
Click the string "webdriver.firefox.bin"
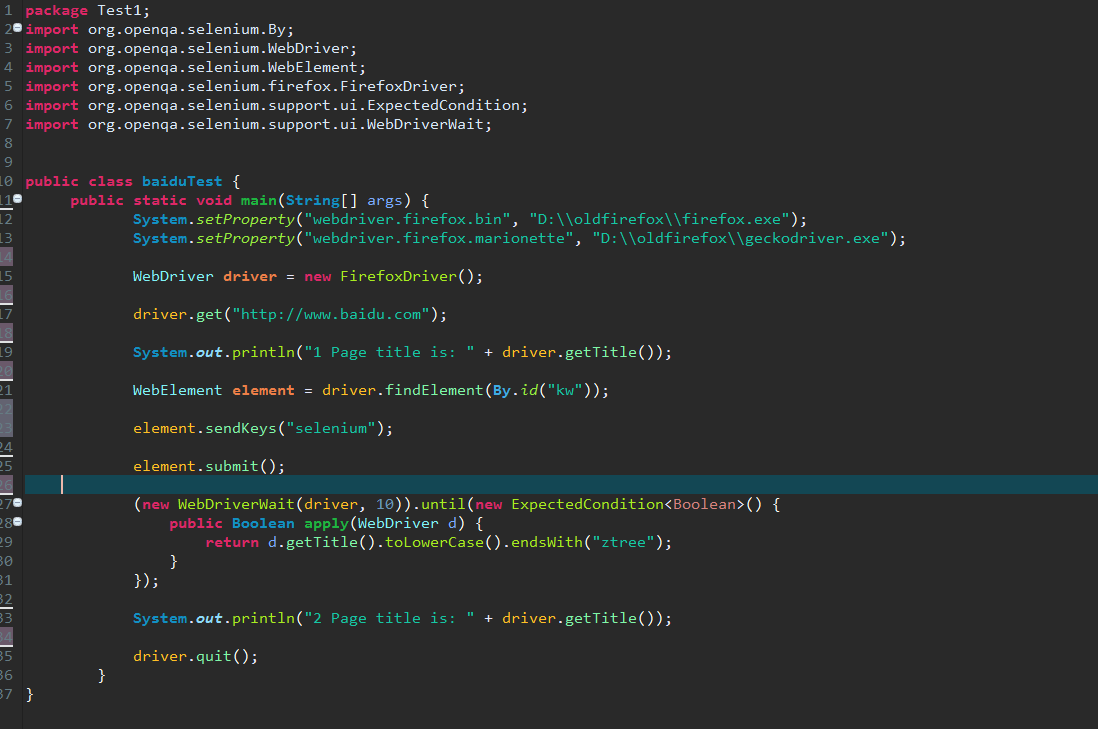[408, 219]
